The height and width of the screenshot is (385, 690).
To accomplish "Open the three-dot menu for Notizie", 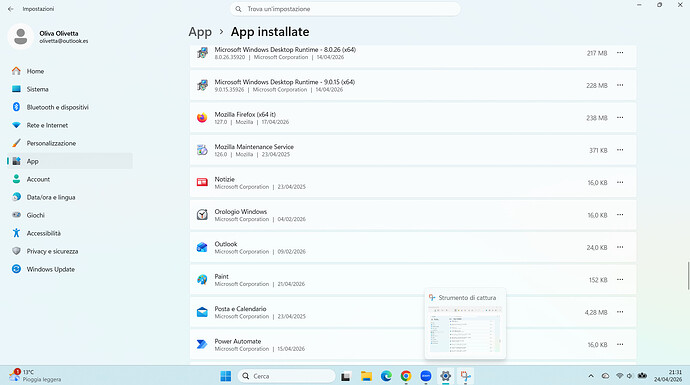I will click(620, 182).
